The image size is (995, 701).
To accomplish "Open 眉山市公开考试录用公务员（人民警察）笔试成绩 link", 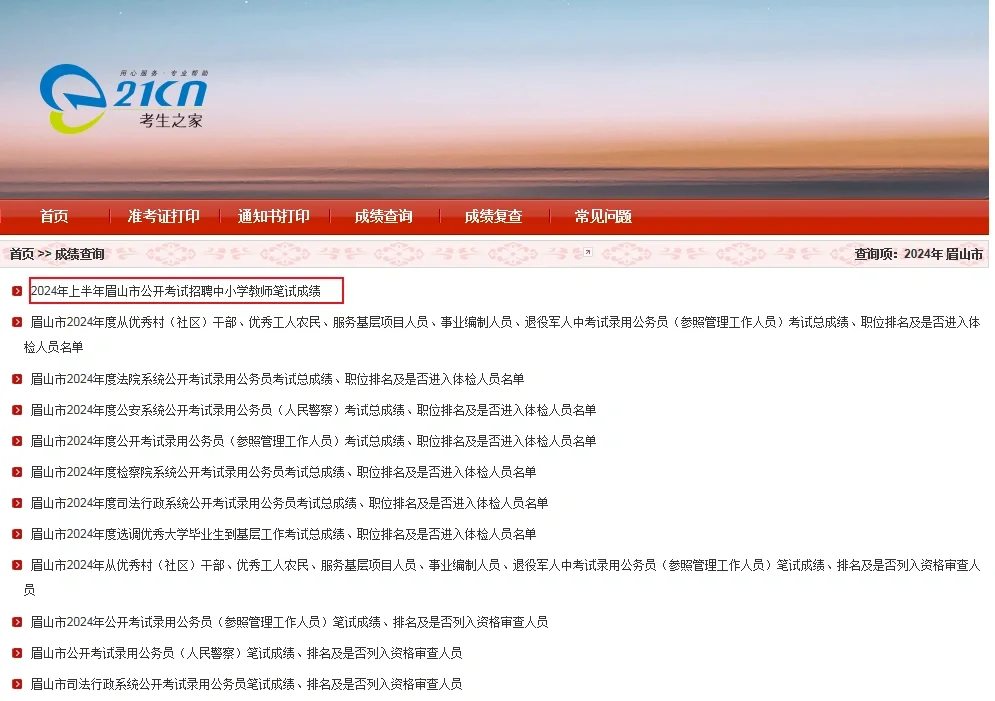I will tap(246, 653).
